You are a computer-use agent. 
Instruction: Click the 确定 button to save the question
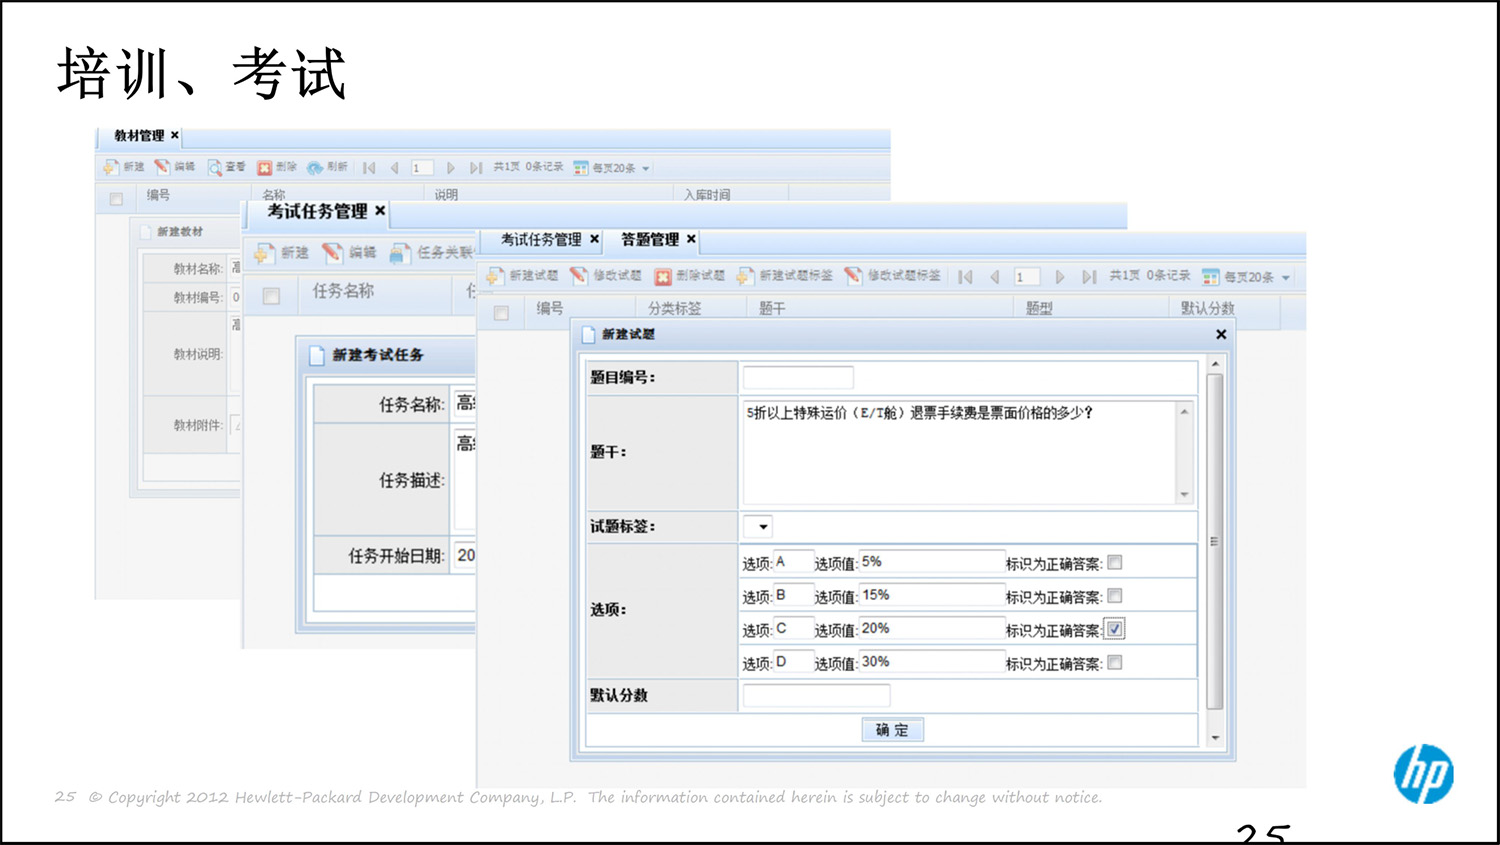click(892, 729)
